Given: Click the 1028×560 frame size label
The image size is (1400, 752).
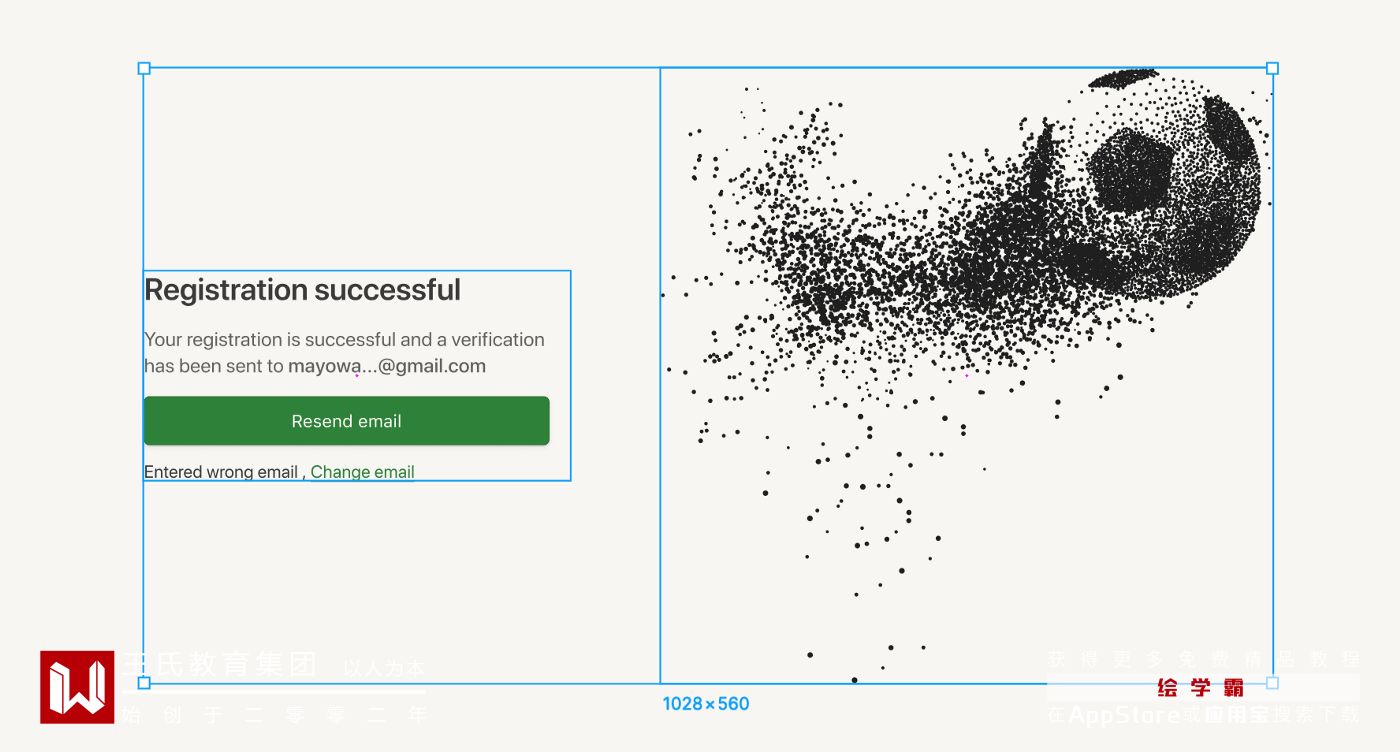Looking at the screenshot, I should click(x=705, y=704).
